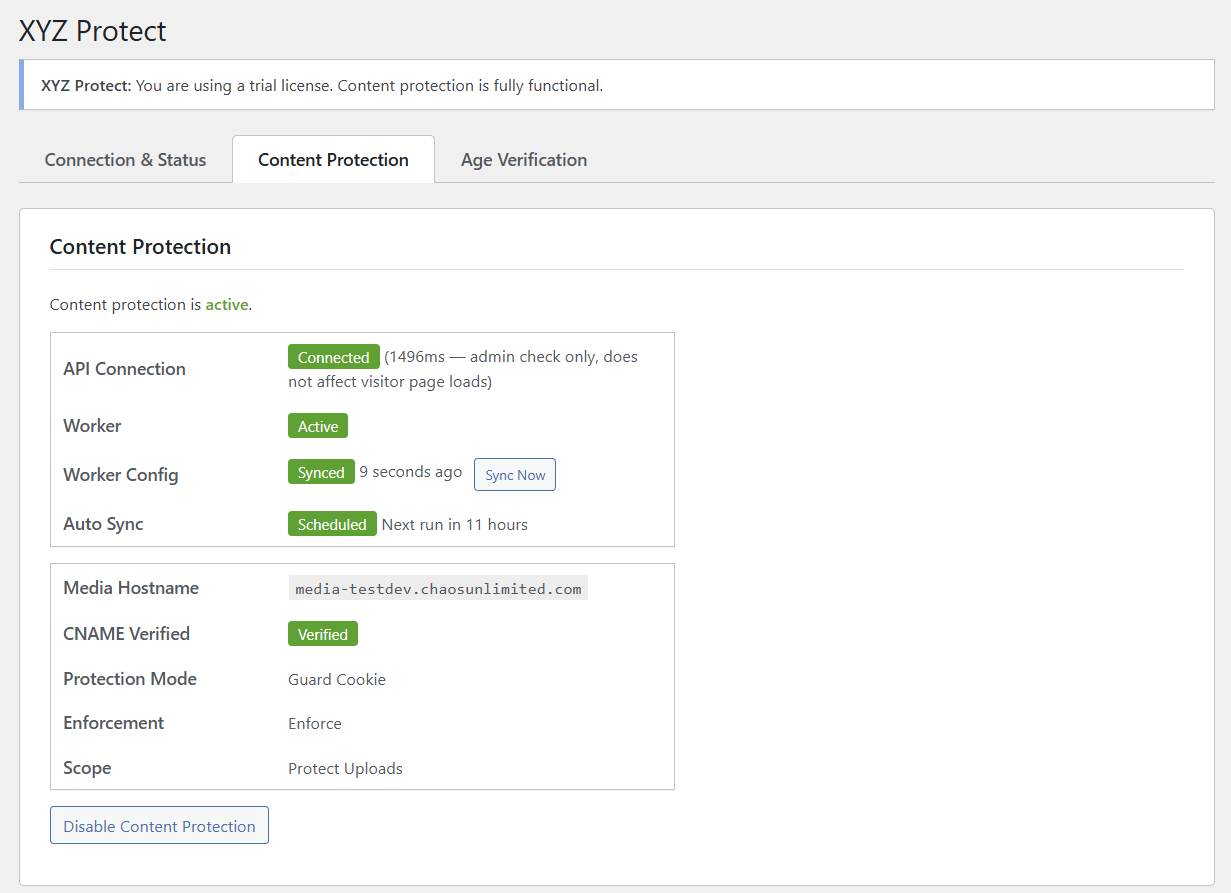The image size is (1231, 893).
Task: Click the Scheduled auto sync badge
Action: click(x=332, y=523)
